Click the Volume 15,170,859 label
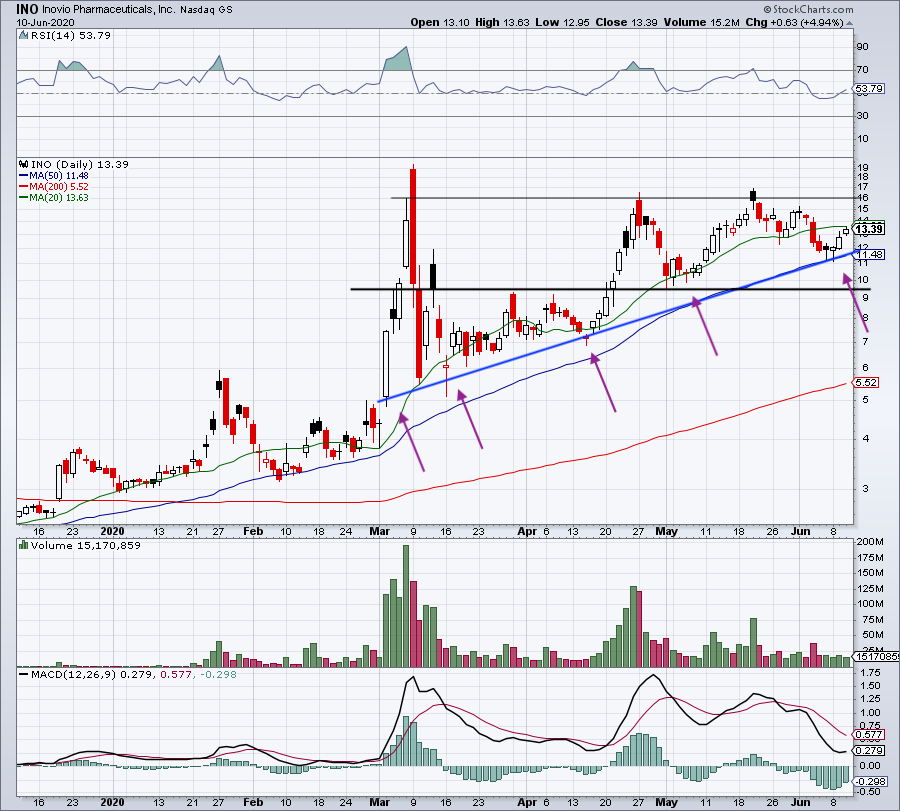The height and width of the screenshot is (811, 900). [x=86, y=546]
